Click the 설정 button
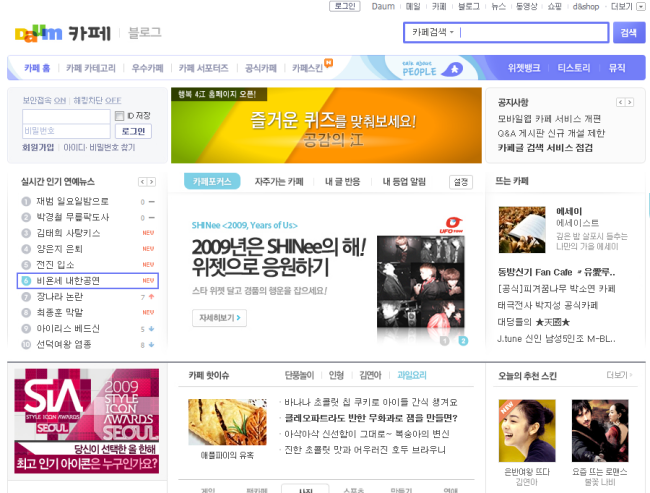The width and height of the screenshot is (650, 493). 461,182
